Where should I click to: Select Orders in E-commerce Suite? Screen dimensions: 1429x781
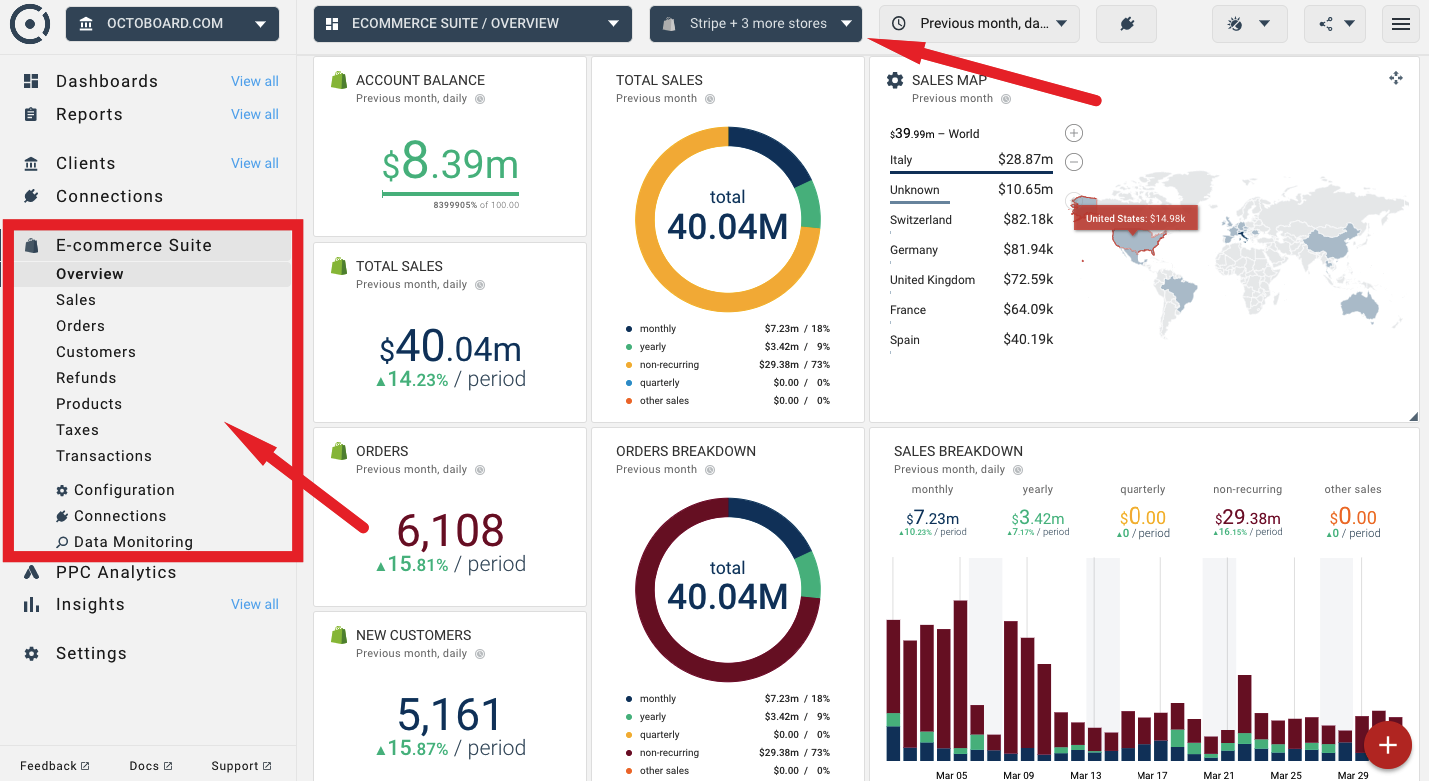[80, 326]
